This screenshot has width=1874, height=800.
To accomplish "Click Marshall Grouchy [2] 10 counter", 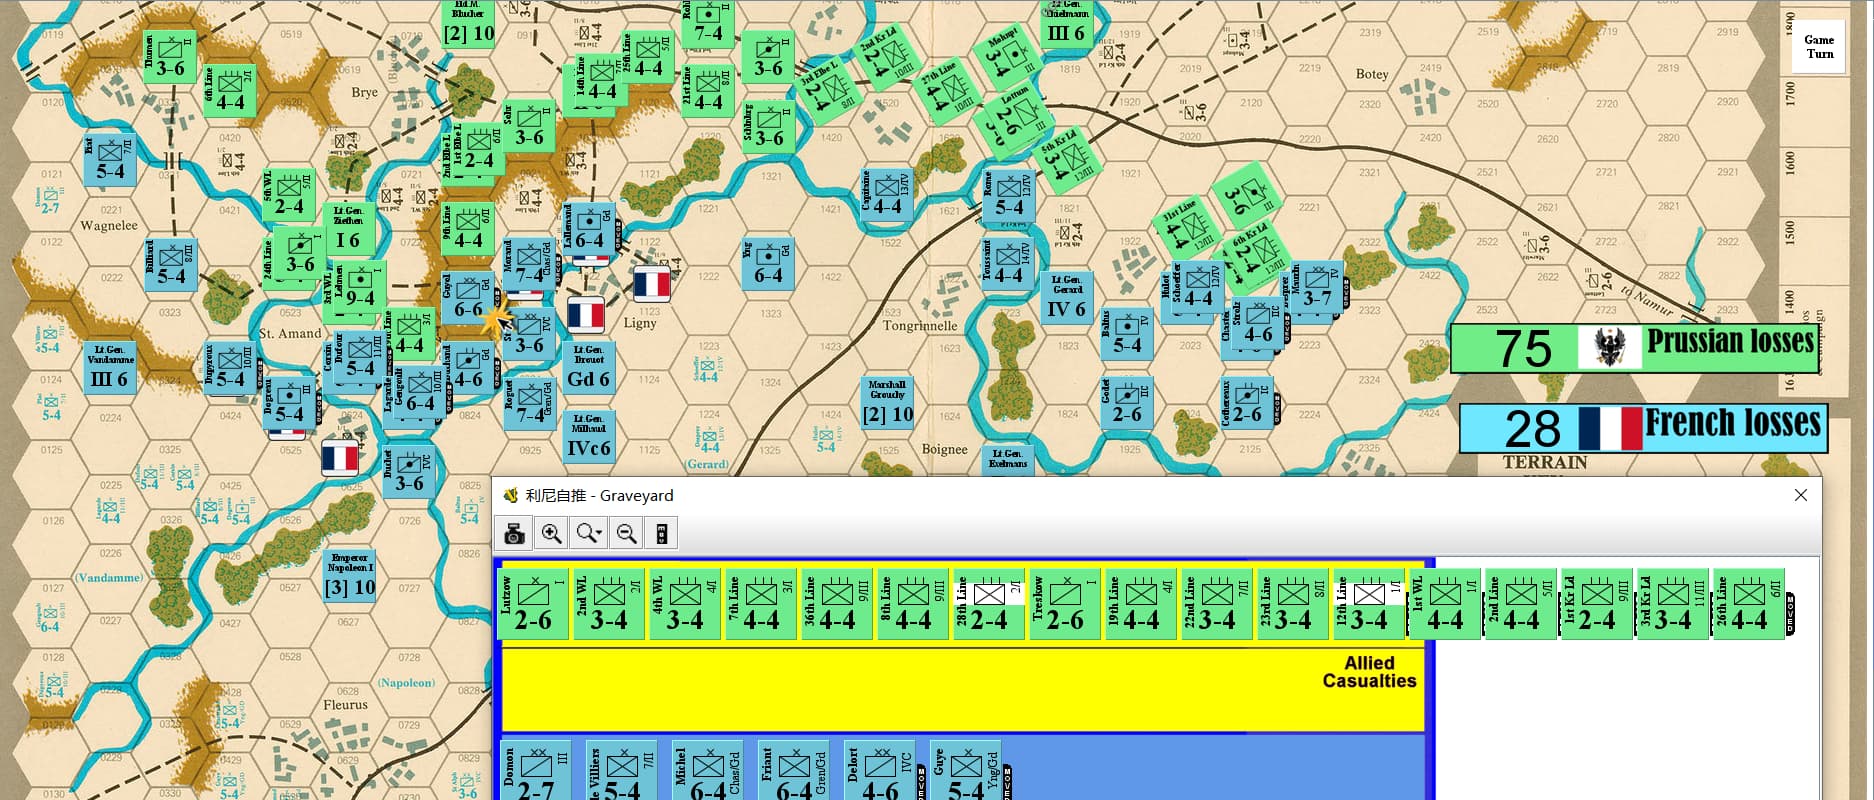I will point(888,403).
